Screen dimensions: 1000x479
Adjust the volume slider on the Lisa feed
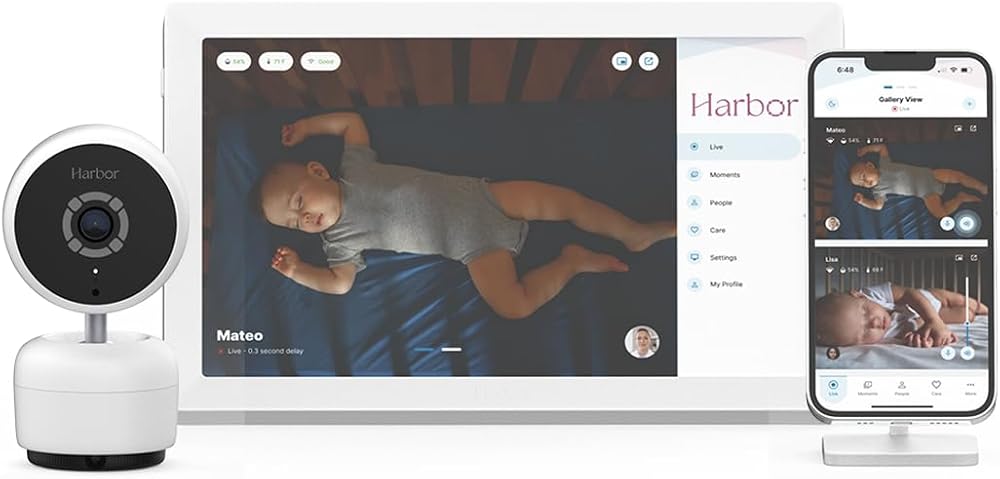pos(968,311)
